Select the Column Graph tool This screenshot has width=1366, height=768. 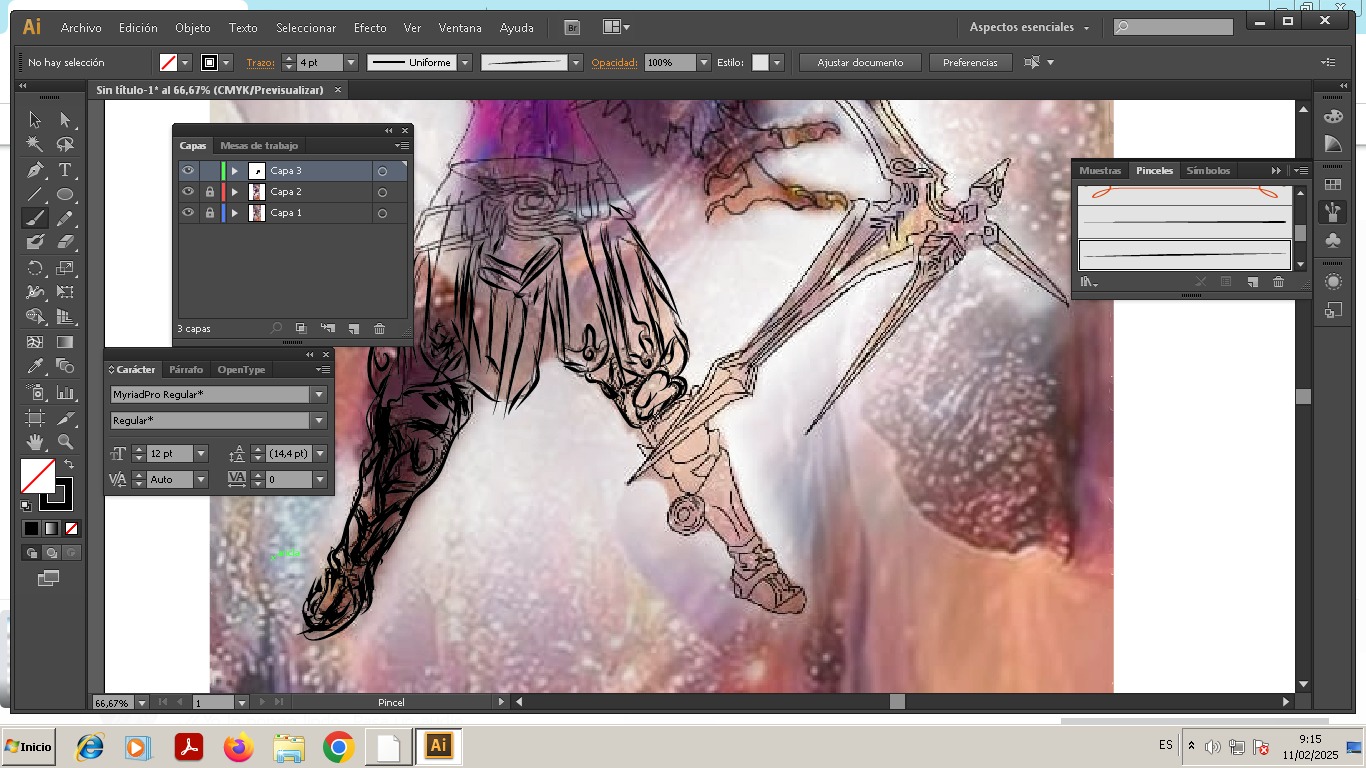pos(65,392)
